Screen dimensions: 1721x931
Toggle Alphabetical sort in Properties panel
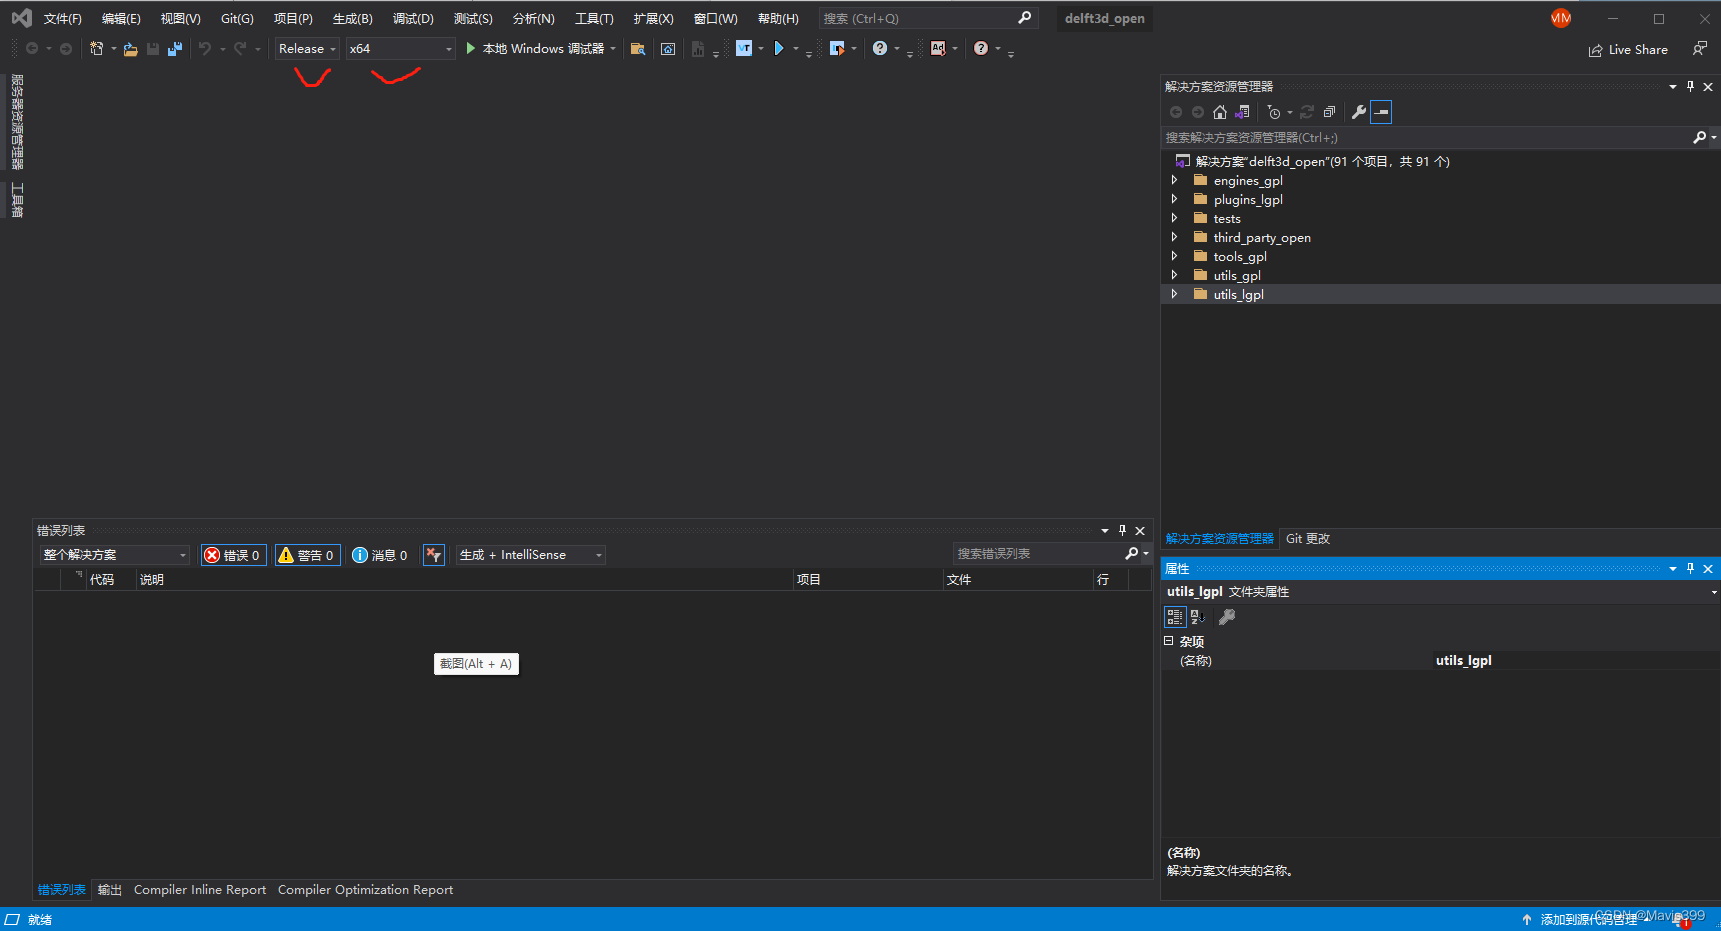[1198, 618]
